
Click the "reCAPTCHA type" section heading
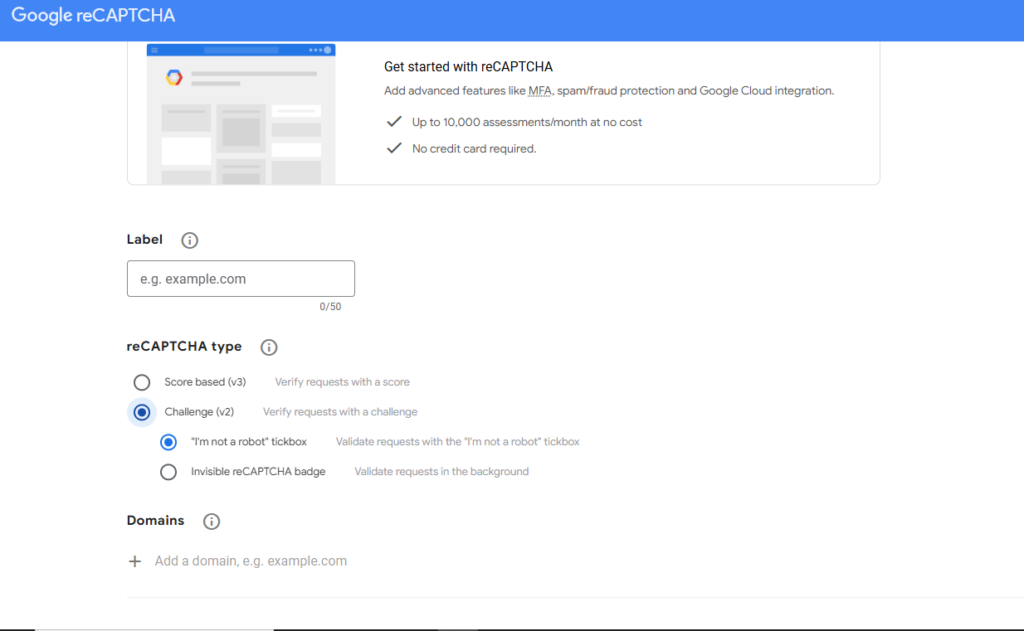[184, 347]
